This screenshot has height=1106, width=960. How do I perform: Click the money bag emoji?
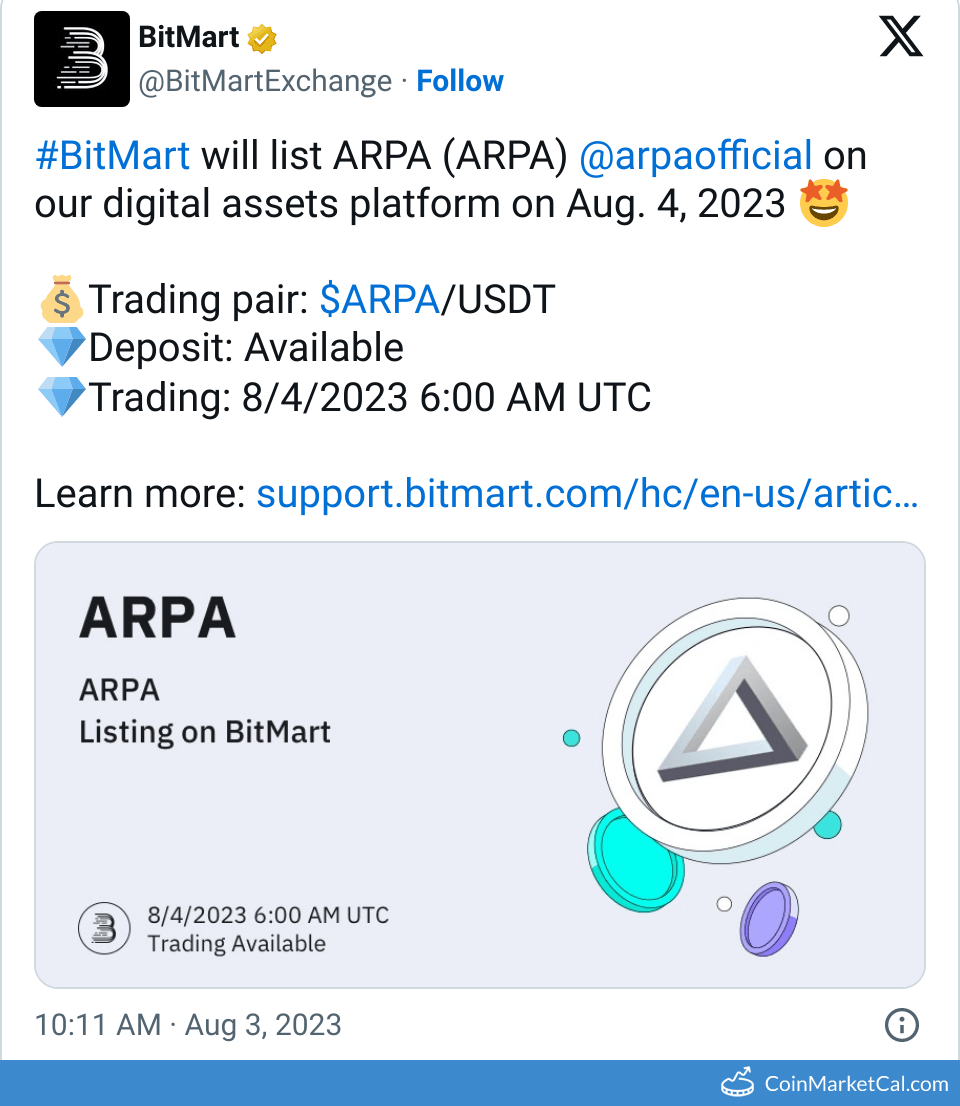pyautogui.click(x=61, y=299)
